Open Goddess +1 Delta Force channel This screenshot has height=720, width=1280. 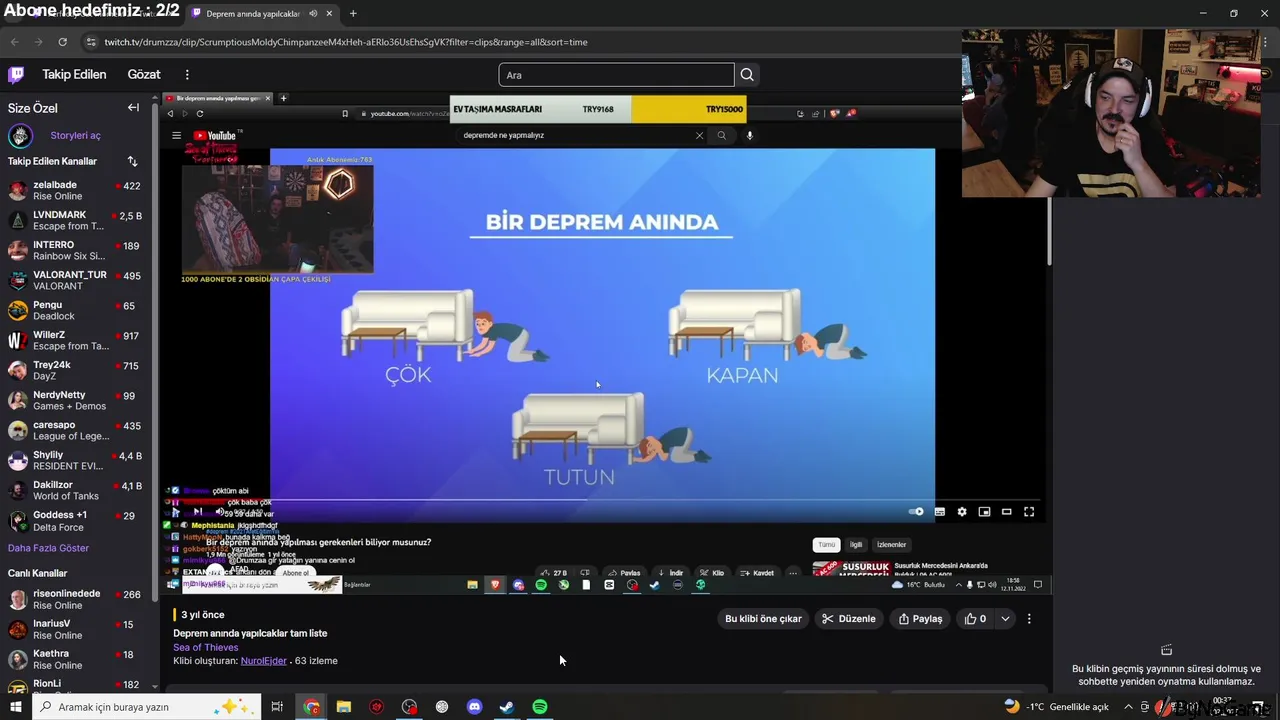76,521
